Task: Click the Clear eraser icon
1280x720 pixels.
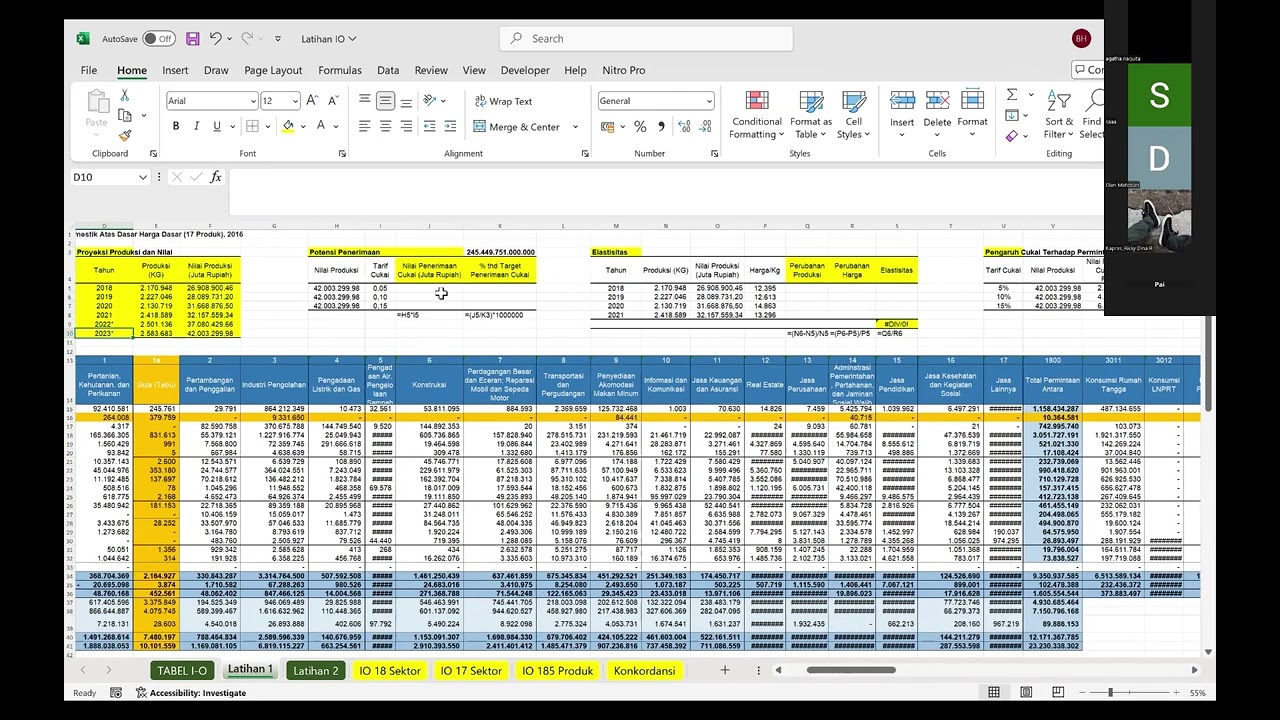Action: pos(1012,136)
